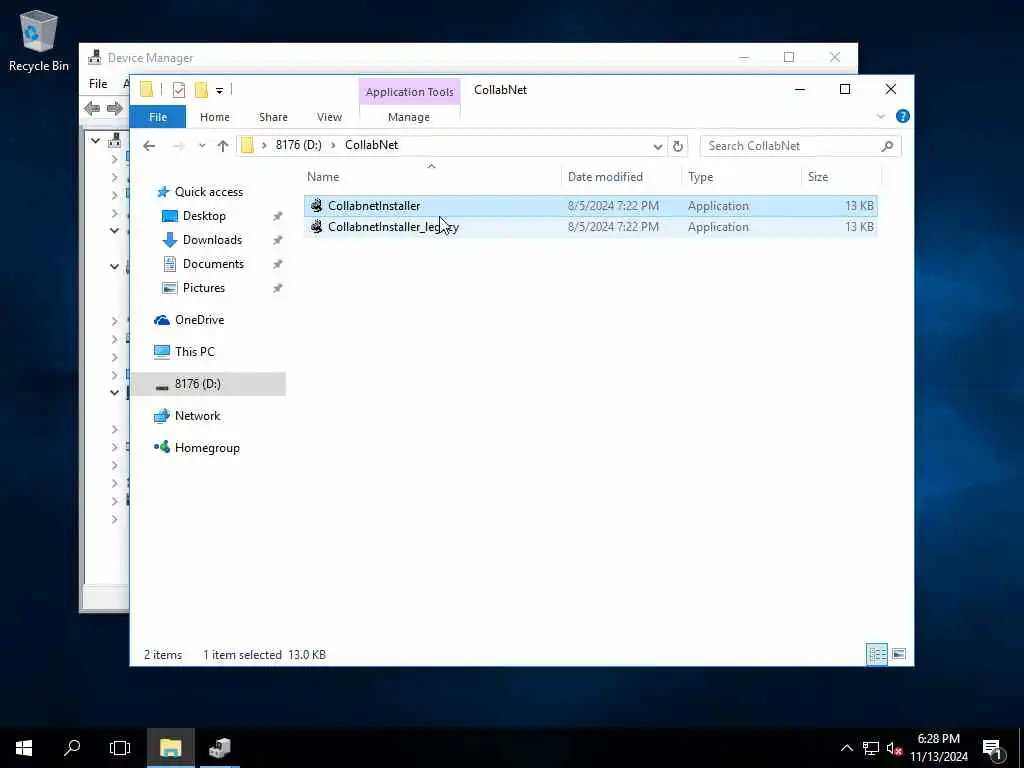Open Task View from the taskbar
This screenshot has height=768, width=1024.
click(x=120, y=748)
